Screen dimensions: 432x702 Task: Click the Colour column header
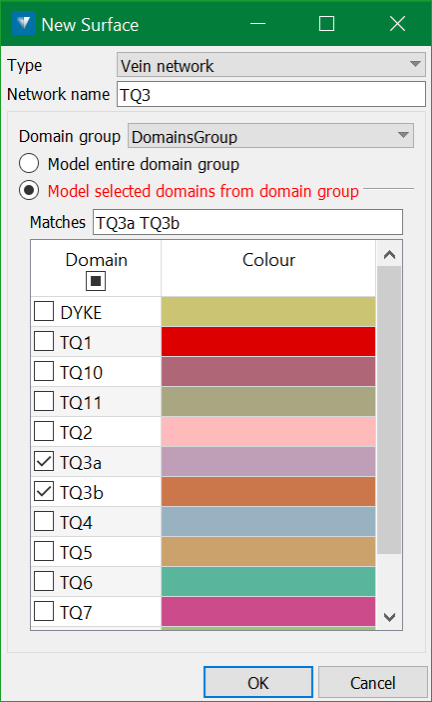tap(269, 260)
